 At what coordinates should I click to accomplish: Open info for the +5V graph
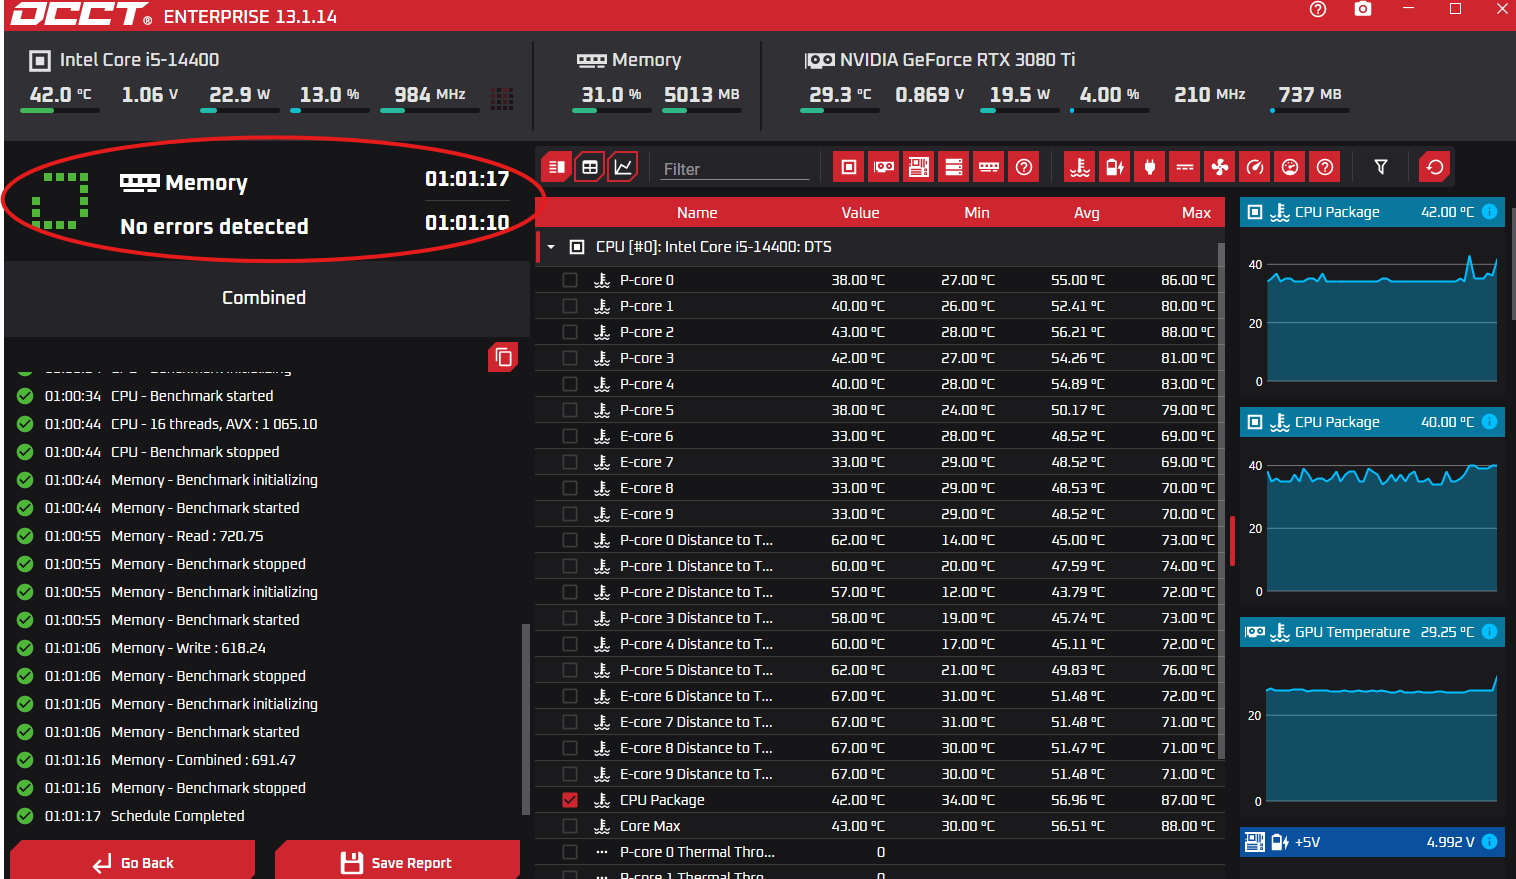pyautogui.click(x=1489, y=842)
